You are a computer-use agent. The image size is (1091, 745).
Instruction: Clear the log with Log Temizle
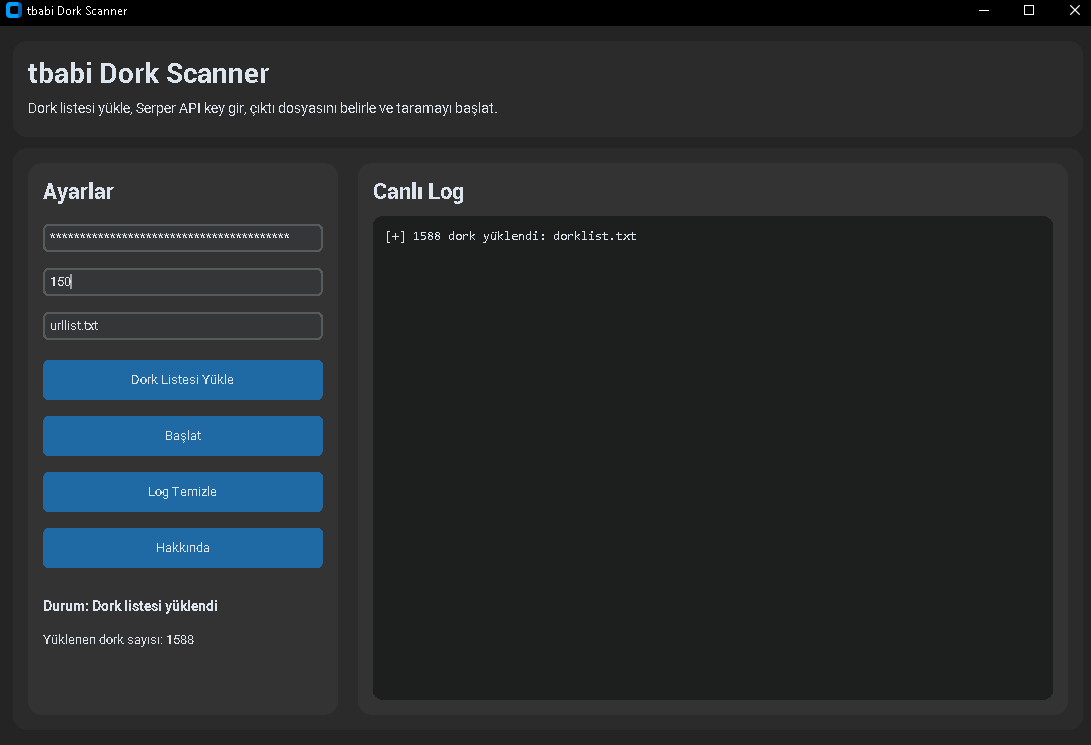point(182,492)
